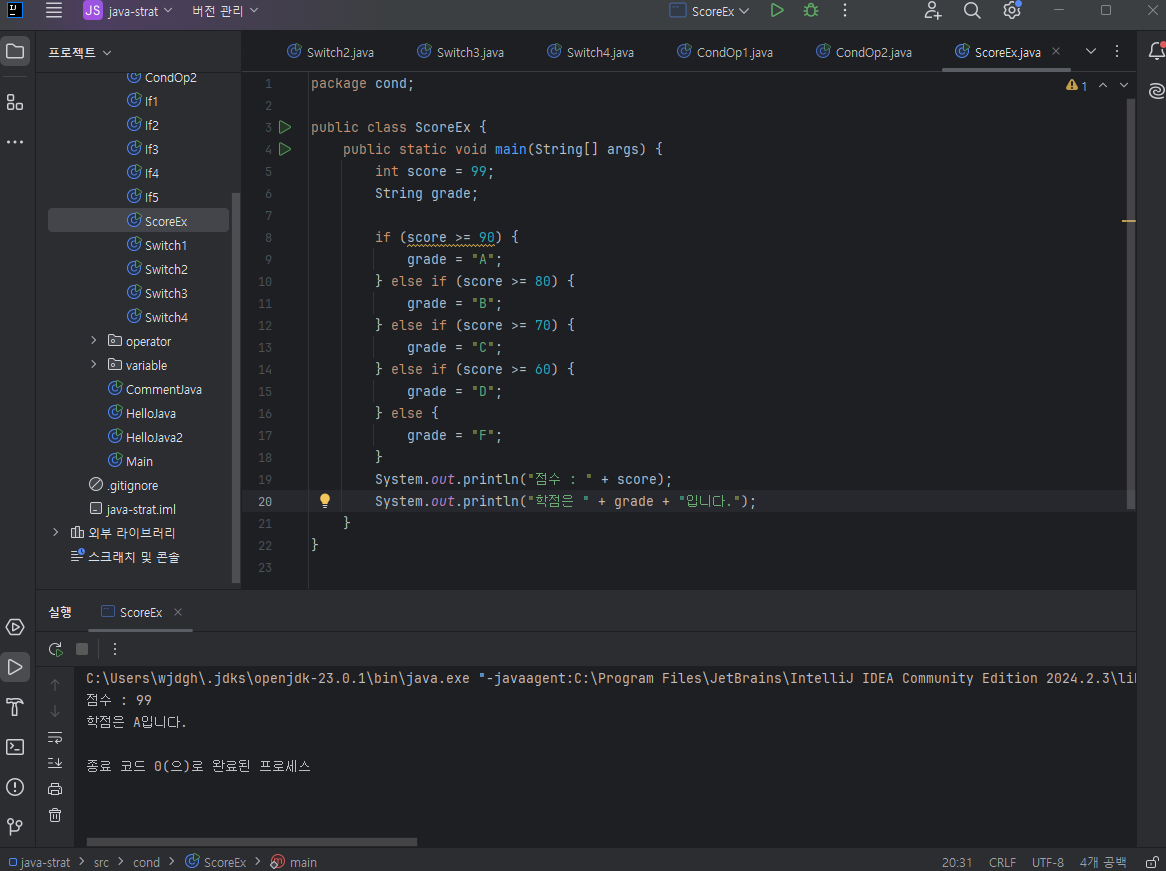Click the Rerun ScoreEx icon in run panel
Image resolution: width=1166 pixels, height=871 pixels.
[56, 649]
